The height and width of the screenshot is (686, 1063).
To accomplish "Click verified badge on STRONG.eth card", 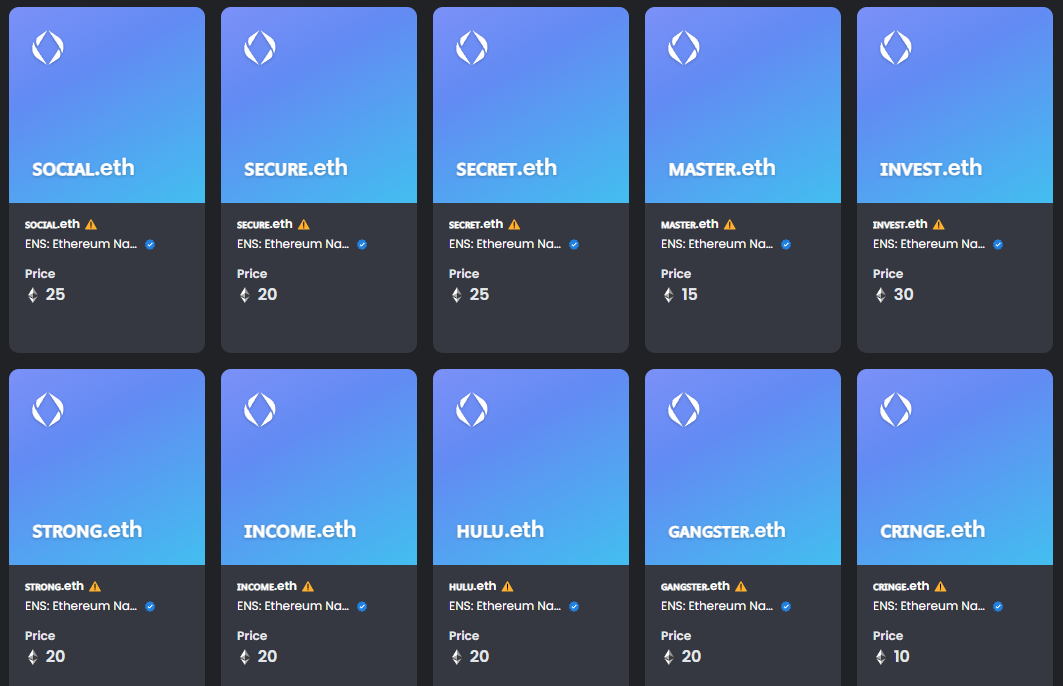I will 151,607.
